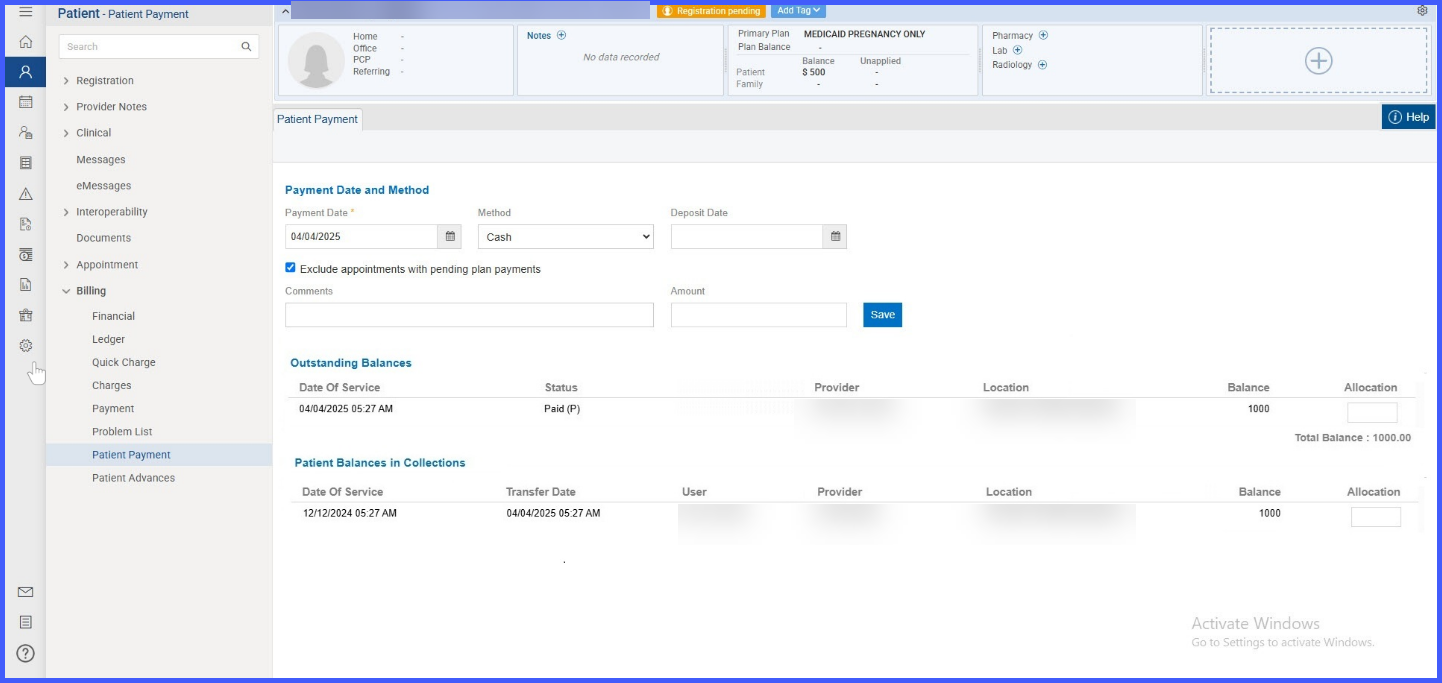The image size is (1442, 683).
Task: Open Deposit Date calendar picker
Action: pos(835,237)
